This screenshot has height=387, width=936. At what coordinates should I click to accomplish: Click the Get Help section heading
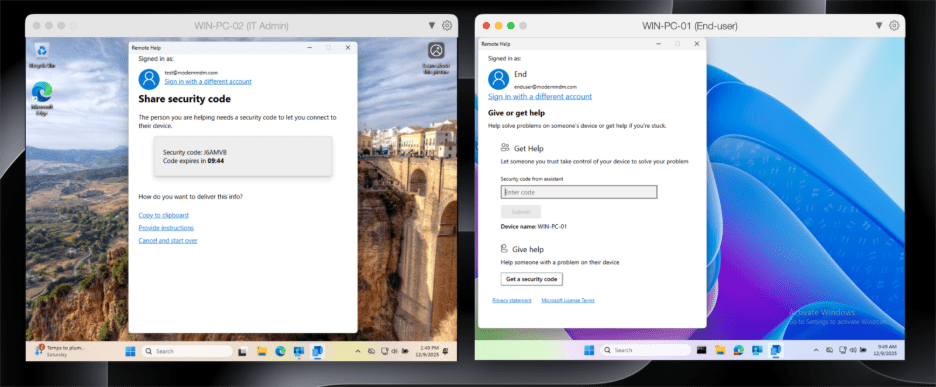tap(528, 148)
